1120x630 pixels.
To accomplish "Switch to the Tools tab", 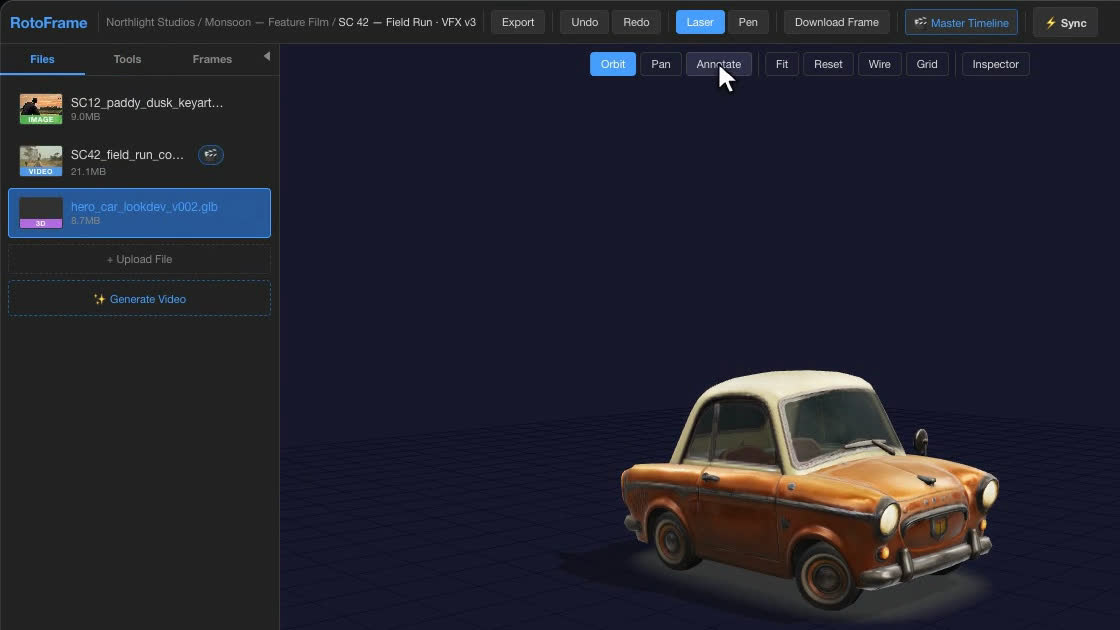I will [127, 59].
